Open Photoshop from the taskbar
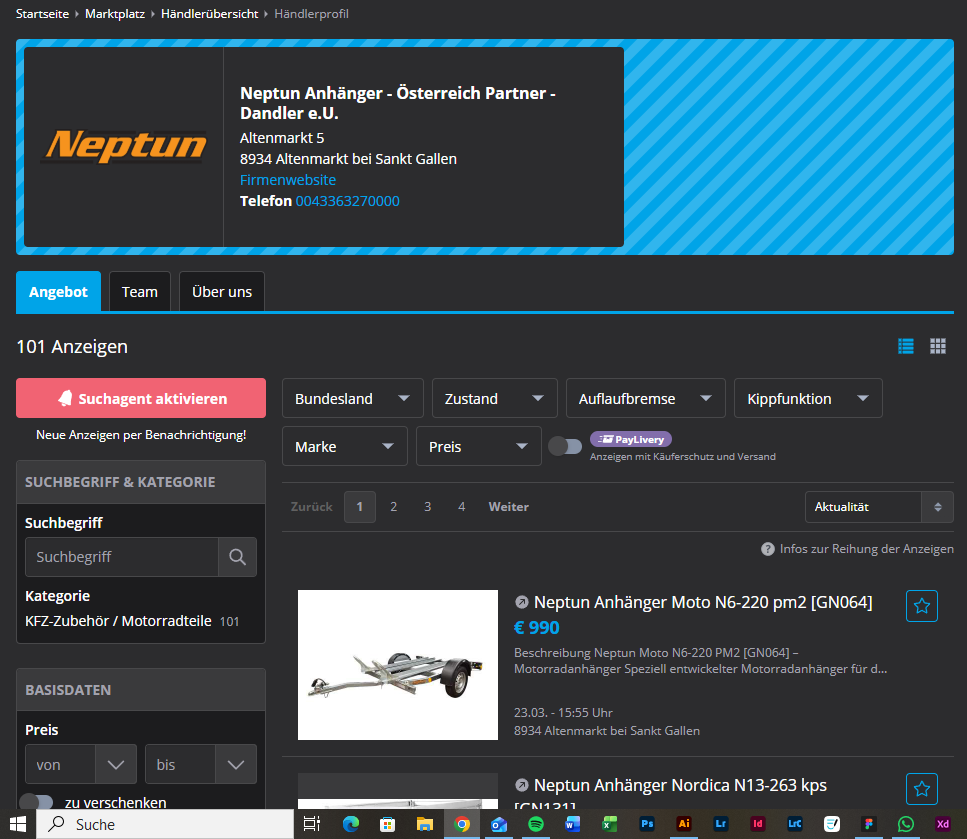 click(x=647, y=824)
